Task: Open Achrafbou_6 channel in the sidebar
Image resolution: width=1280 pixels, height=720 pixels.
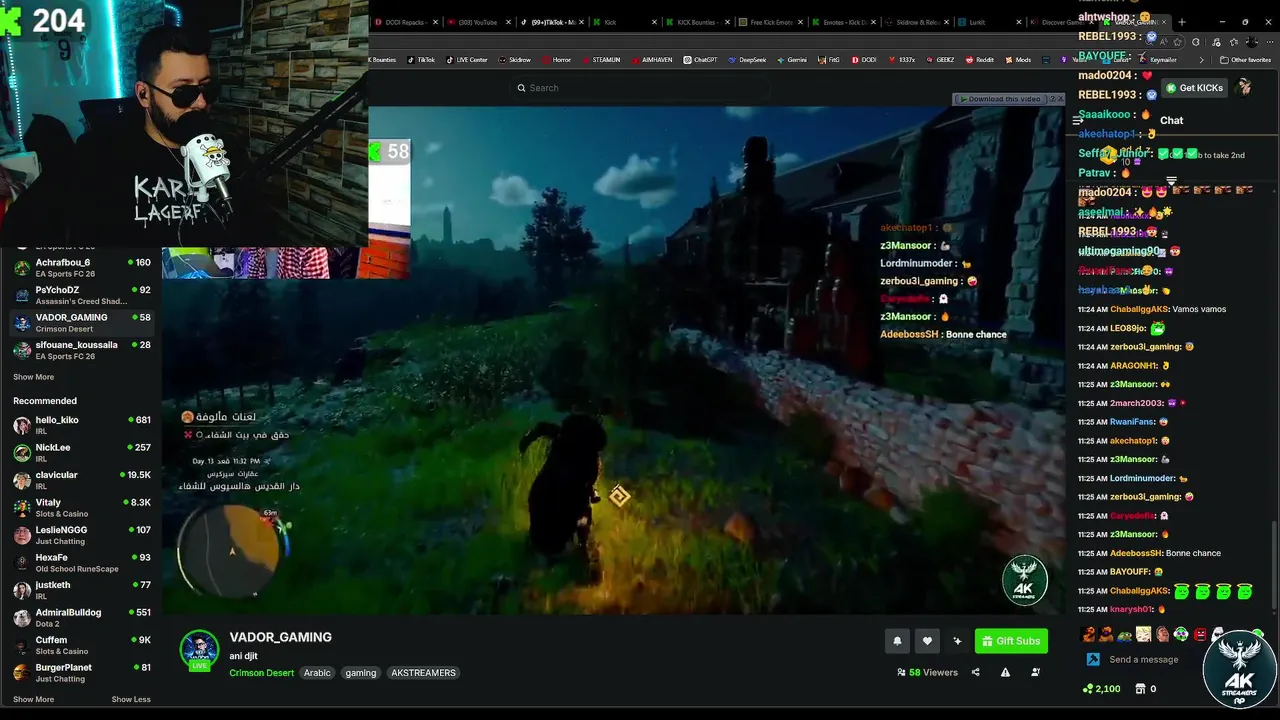Action: click(x=80, y=268)
